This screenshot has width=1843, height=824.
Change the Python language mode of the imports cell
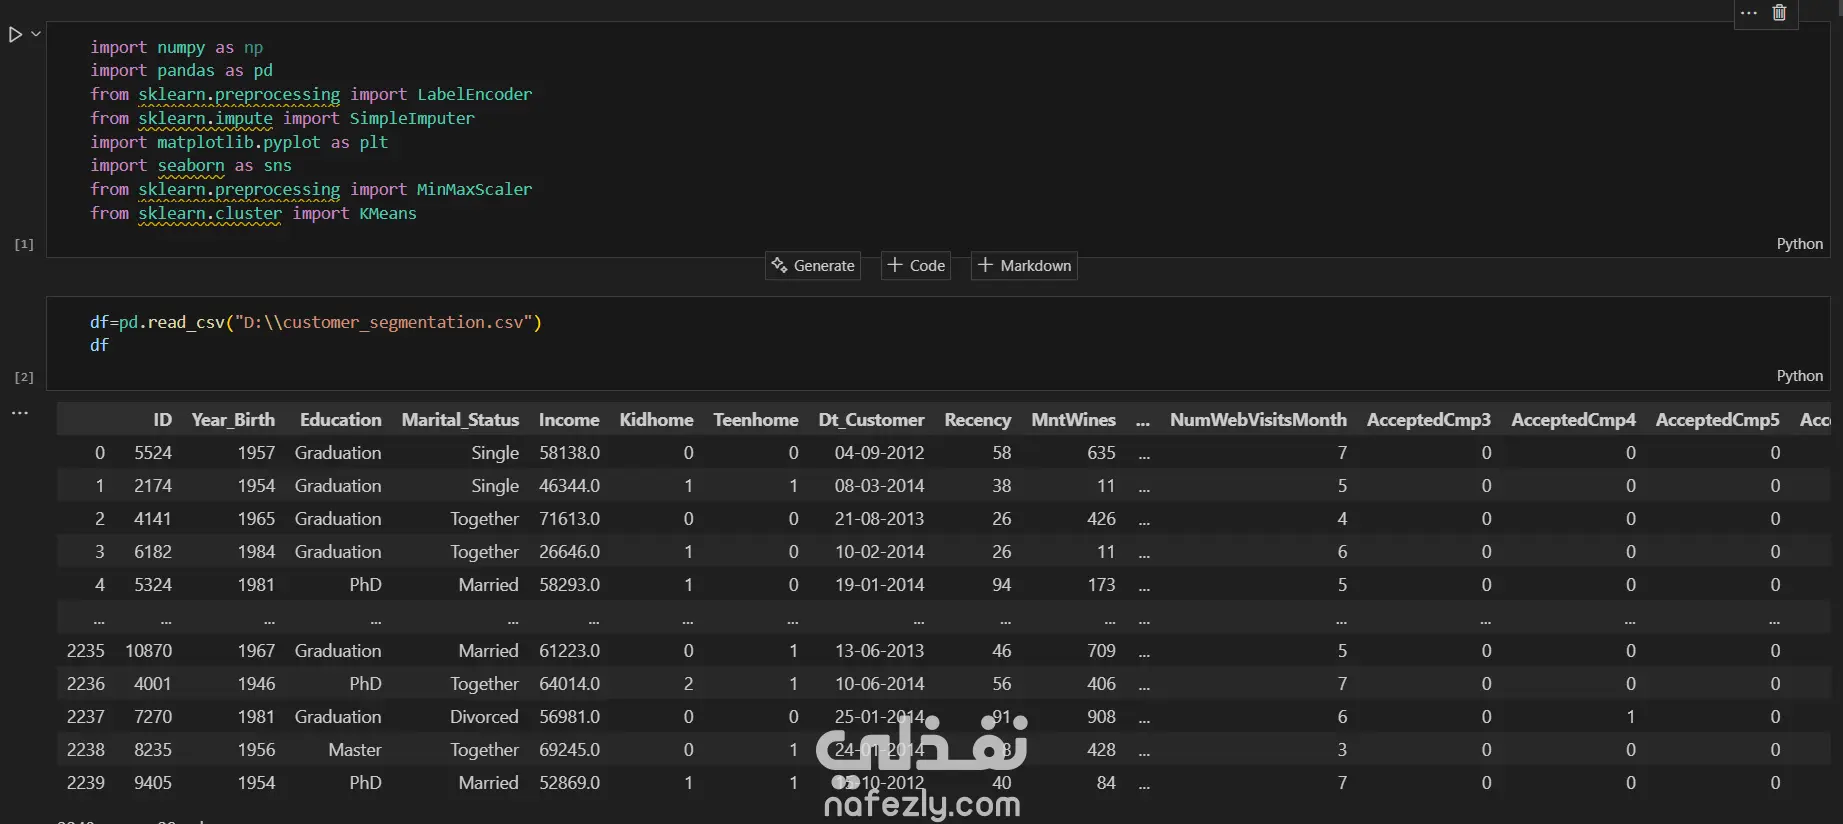pyautogui.click(x=1800, y=244)
